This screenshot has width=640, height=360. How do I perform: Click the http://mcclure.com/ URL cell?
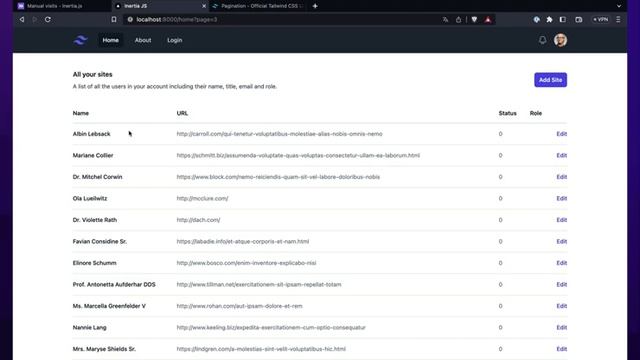202,198
